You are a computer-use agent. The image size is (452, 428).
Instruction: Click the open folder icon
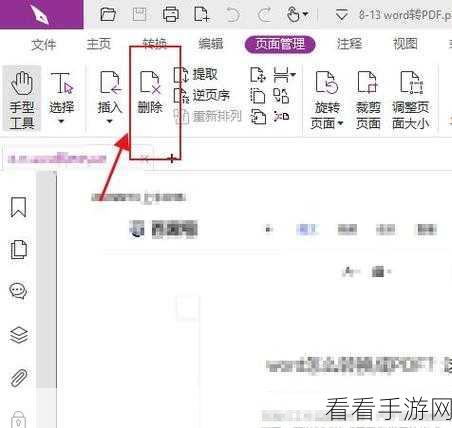click(108, 15)
